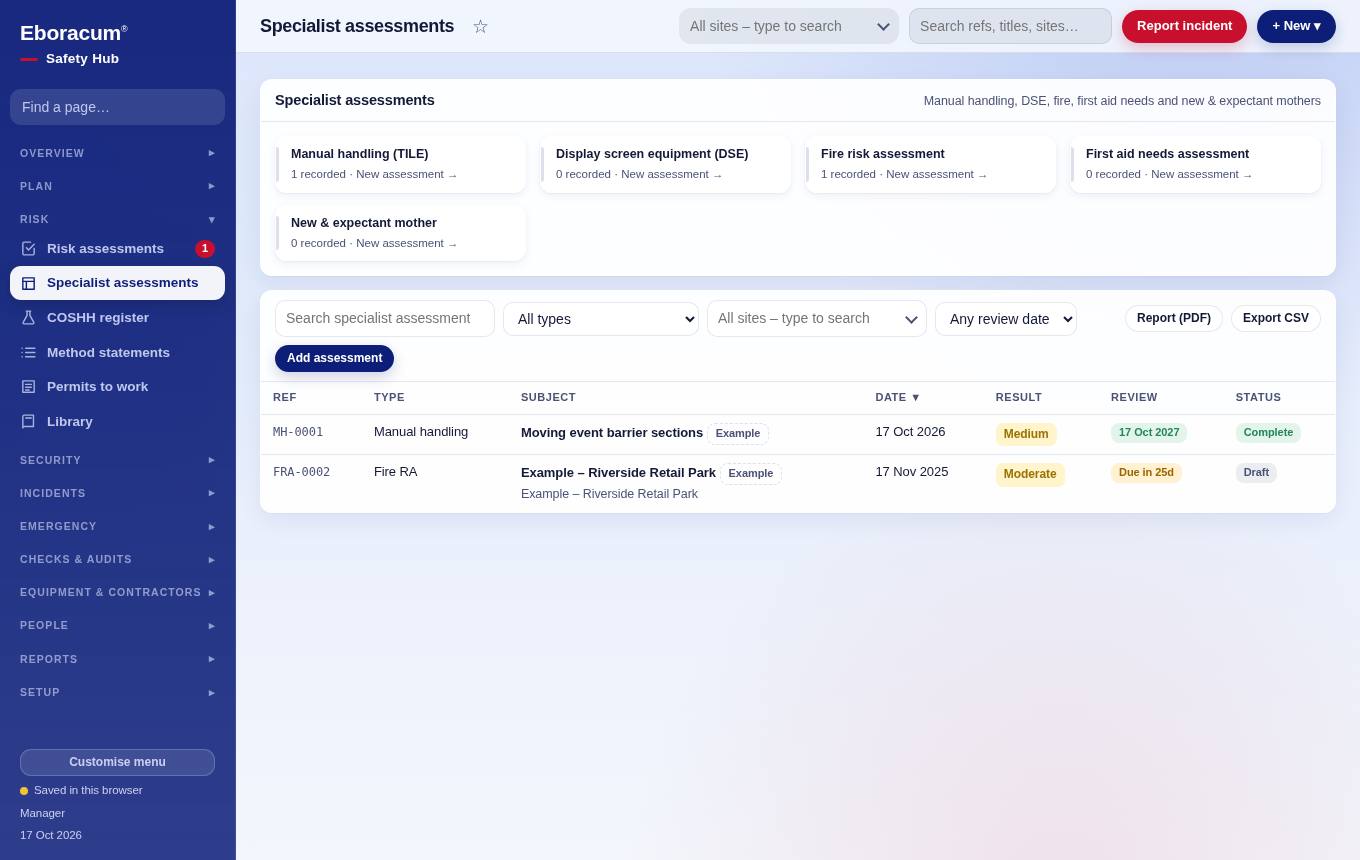Expand the Checks & Audits section
Screen dimensions: 1360x860
pyautogui.click(x=117, y=559)
